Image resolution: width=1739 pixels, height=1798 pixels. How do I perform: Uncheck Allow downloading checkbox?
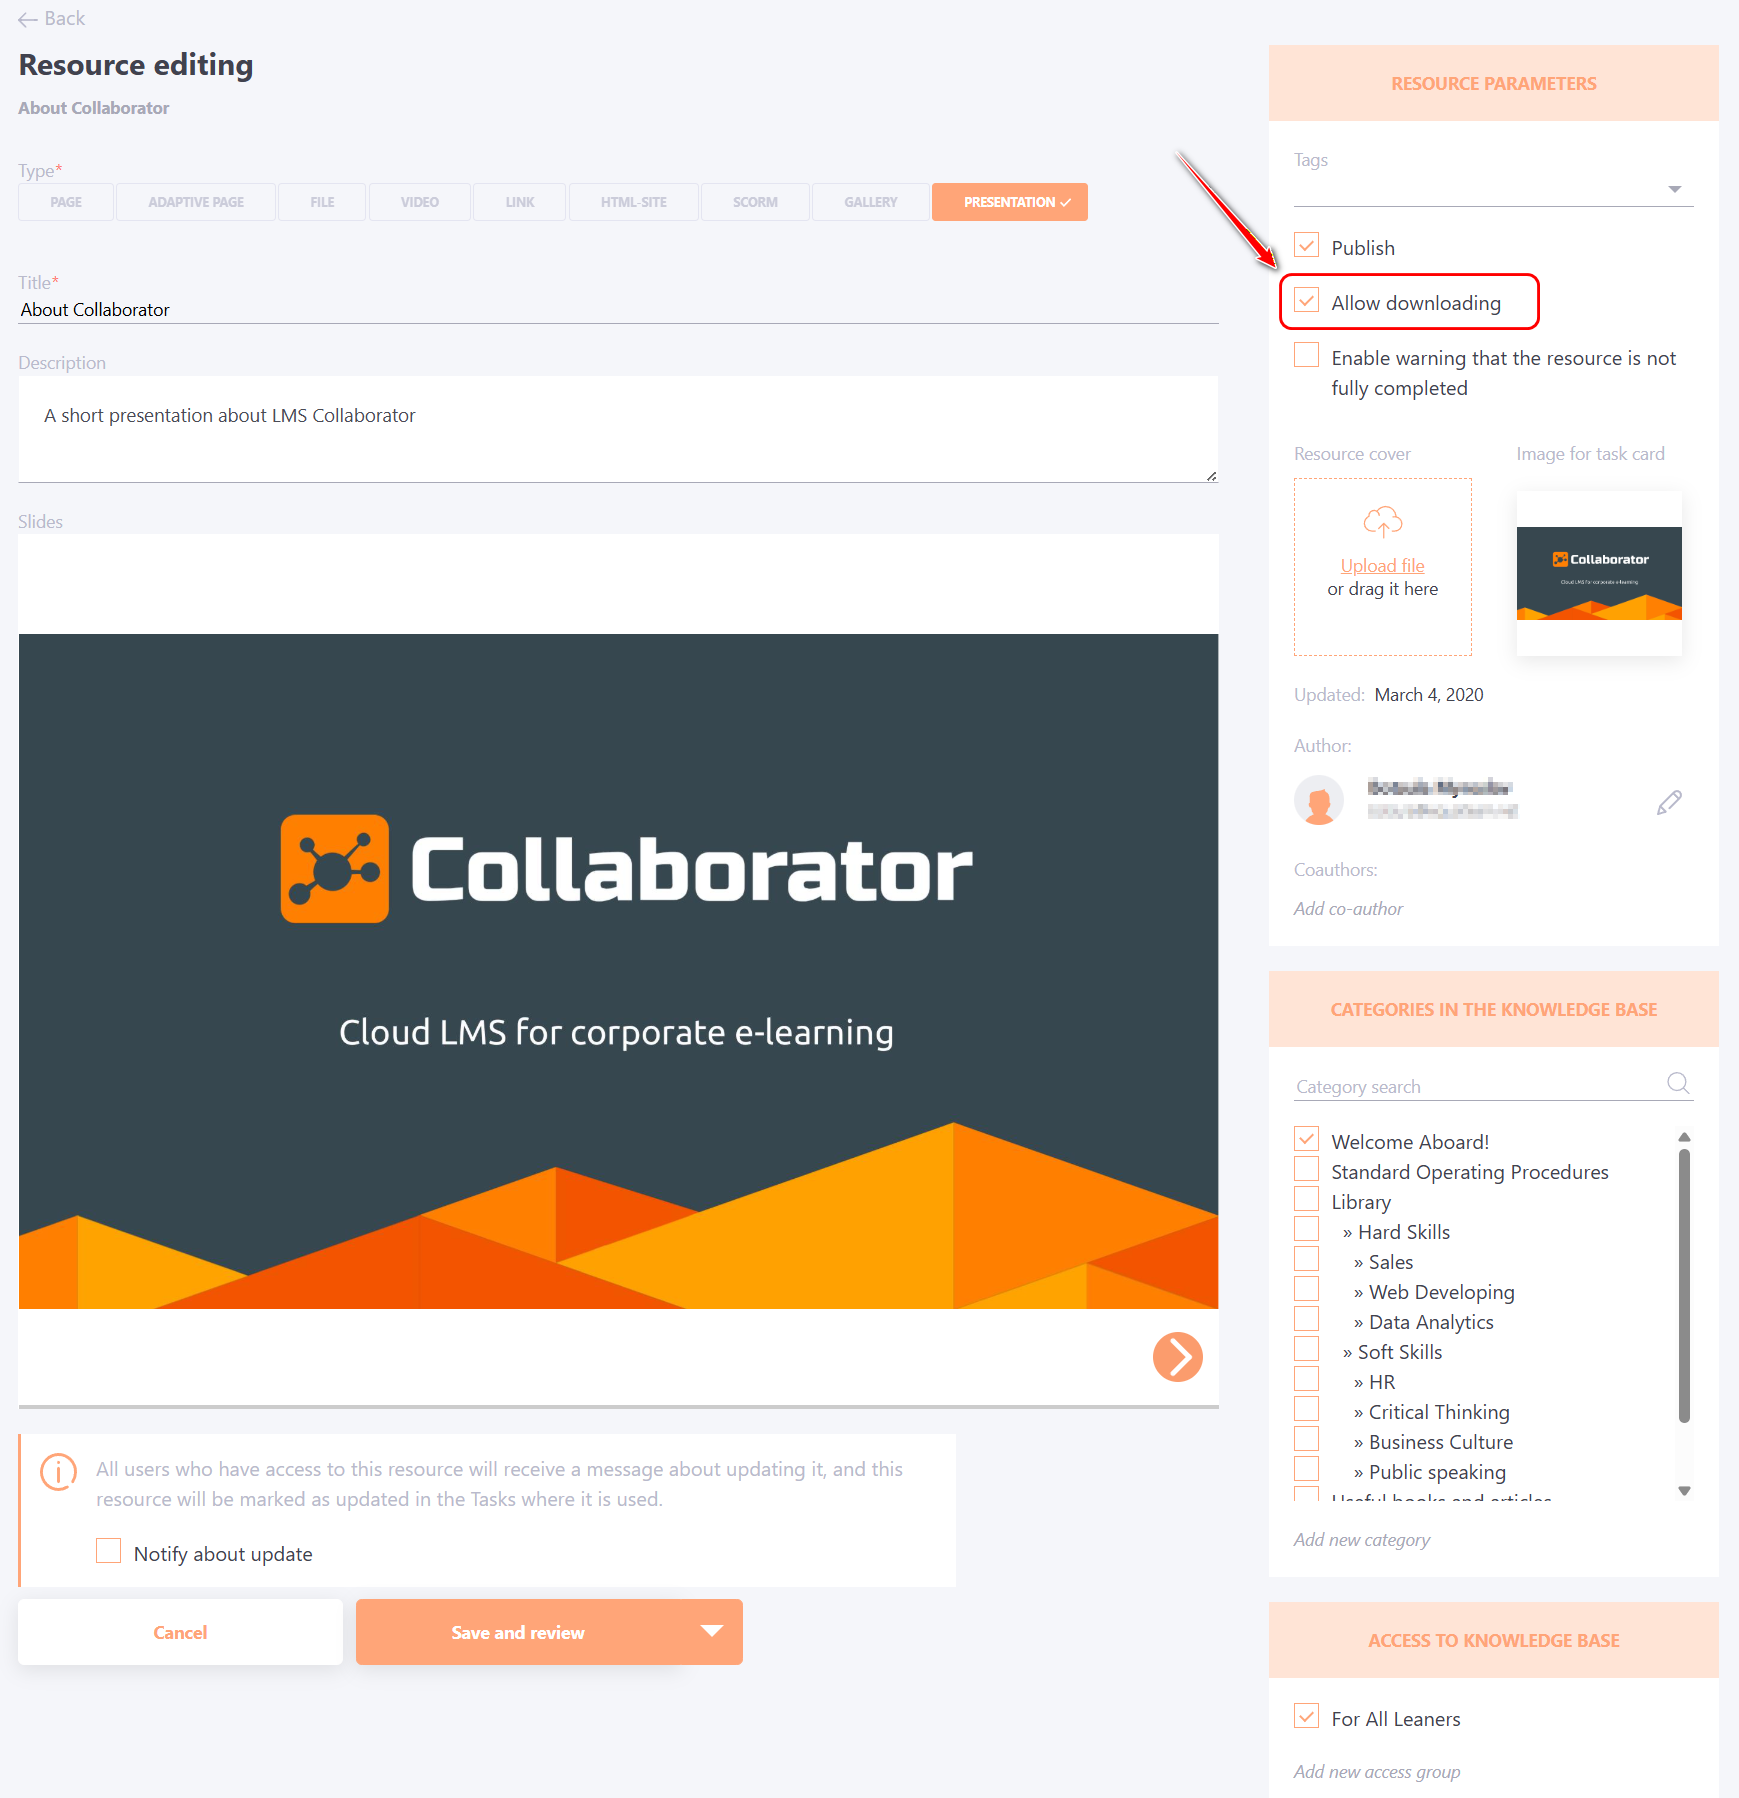click(1306, 301)
